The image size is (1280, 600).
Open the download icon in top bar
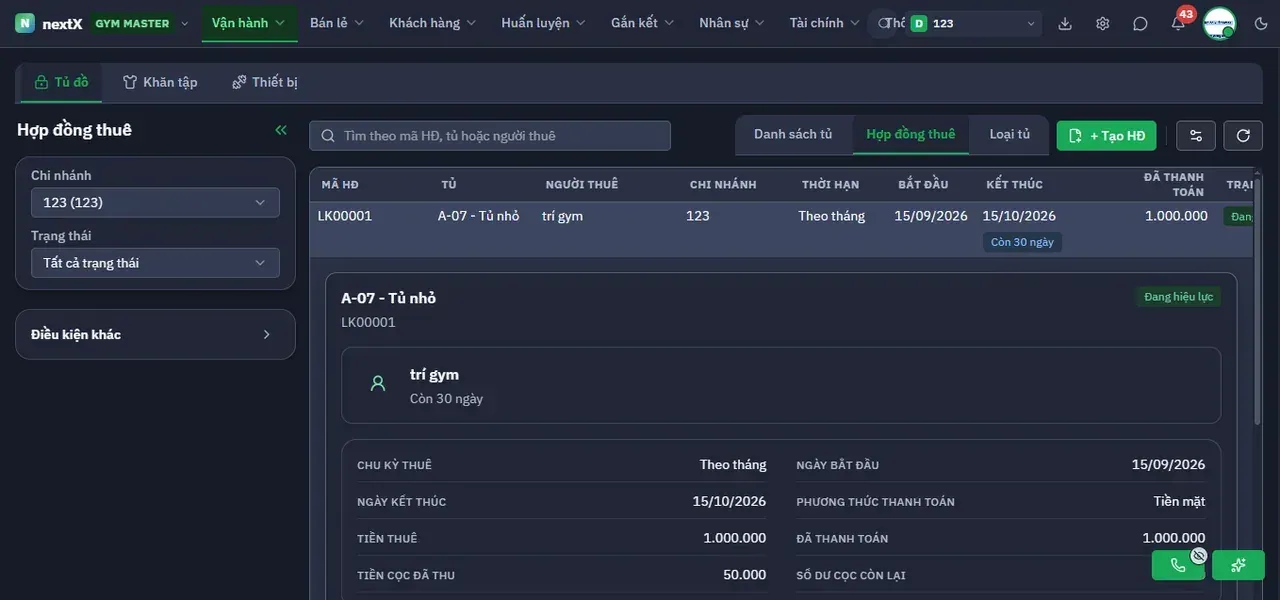1065,23
